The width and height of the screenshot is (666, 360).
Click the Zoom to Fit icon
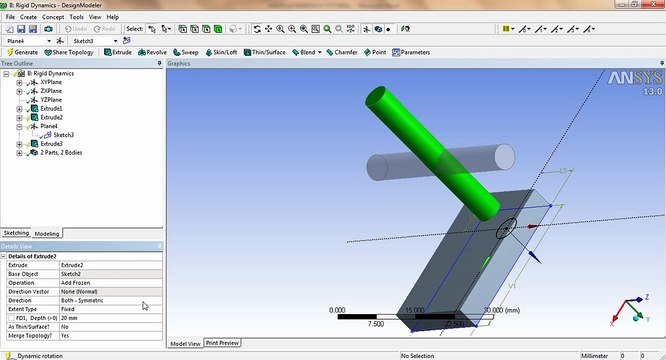coord(304,29)
